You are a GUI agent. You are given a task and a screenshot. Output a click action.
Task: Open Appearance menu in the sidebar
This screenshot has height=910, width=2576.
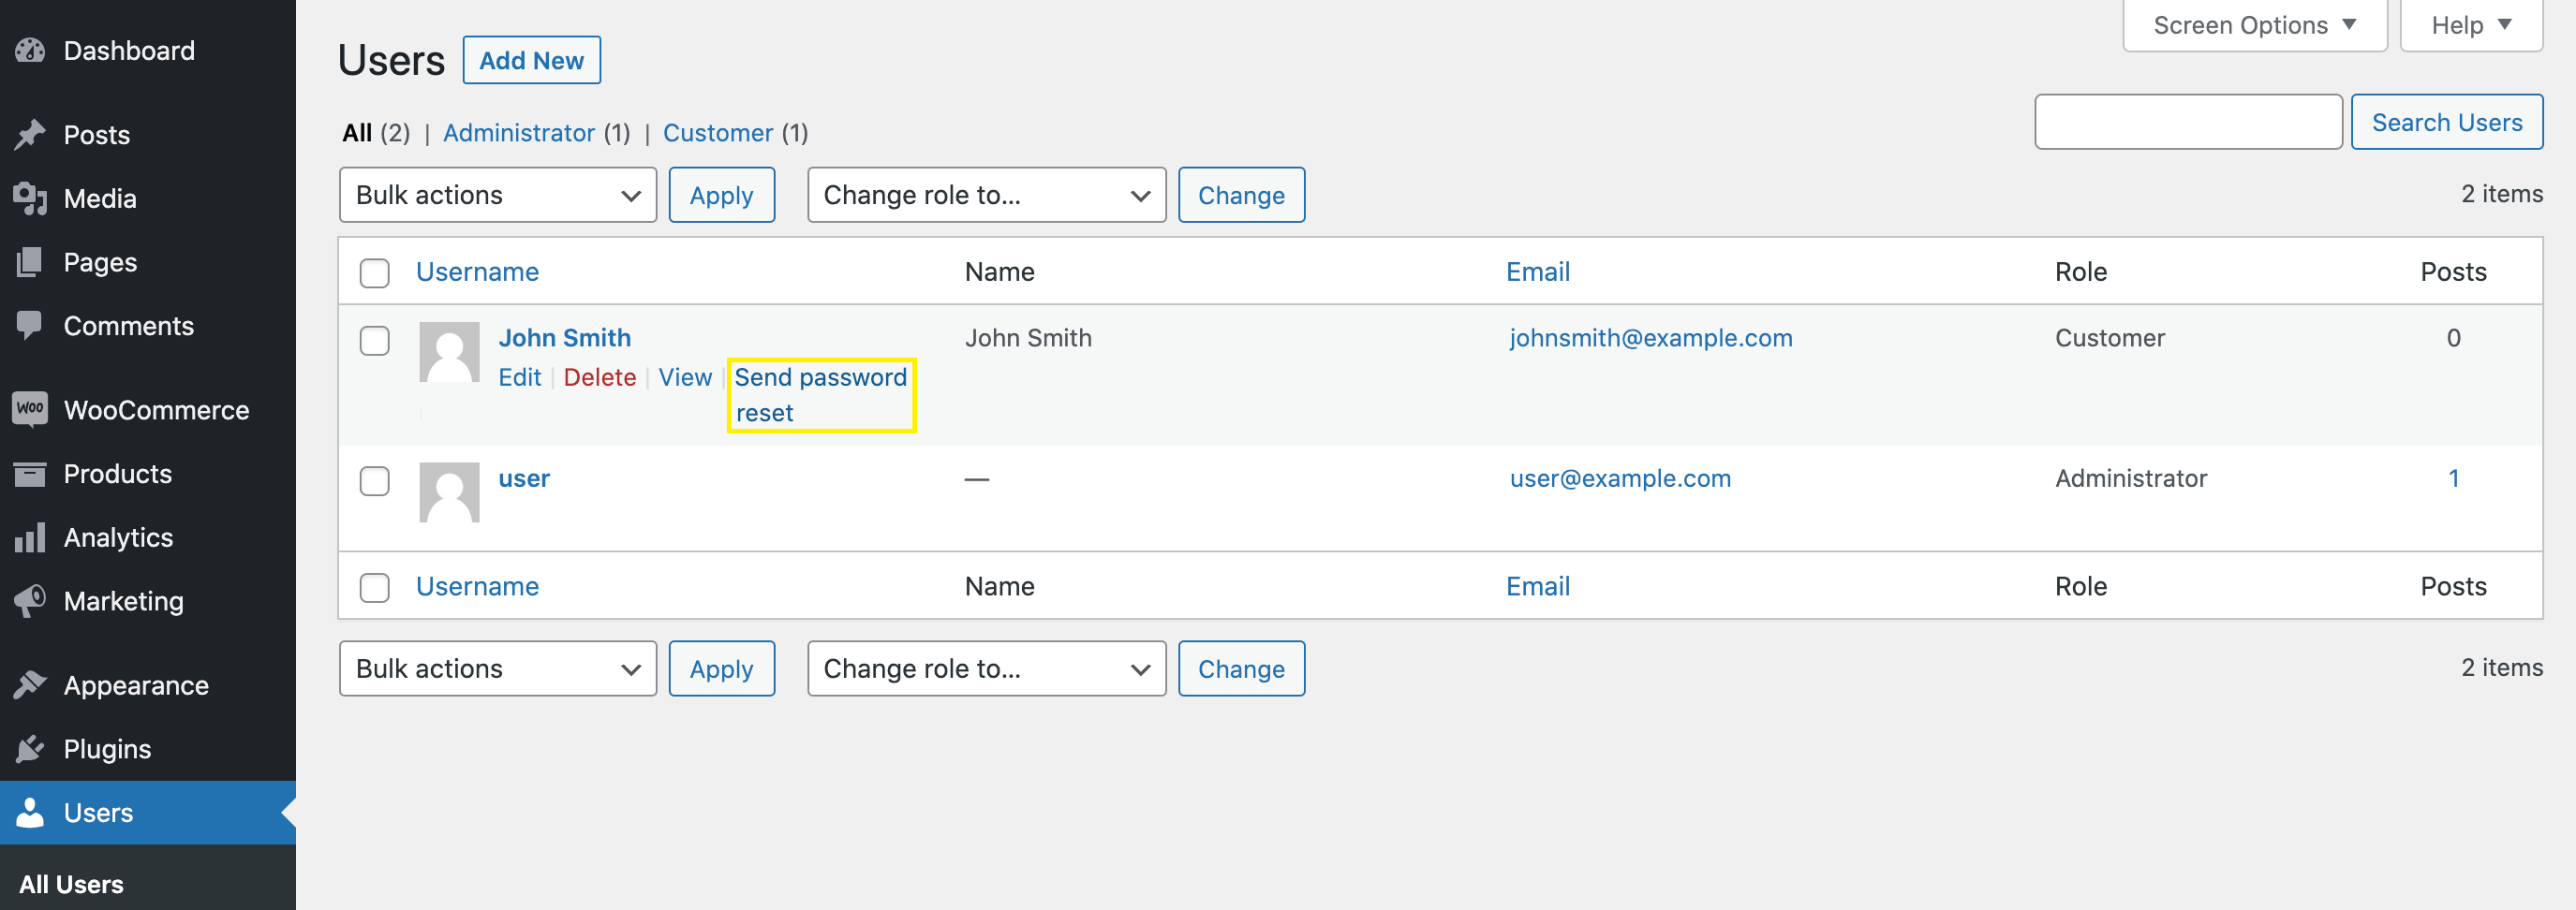pyautogui.click(x=136, y=685)
